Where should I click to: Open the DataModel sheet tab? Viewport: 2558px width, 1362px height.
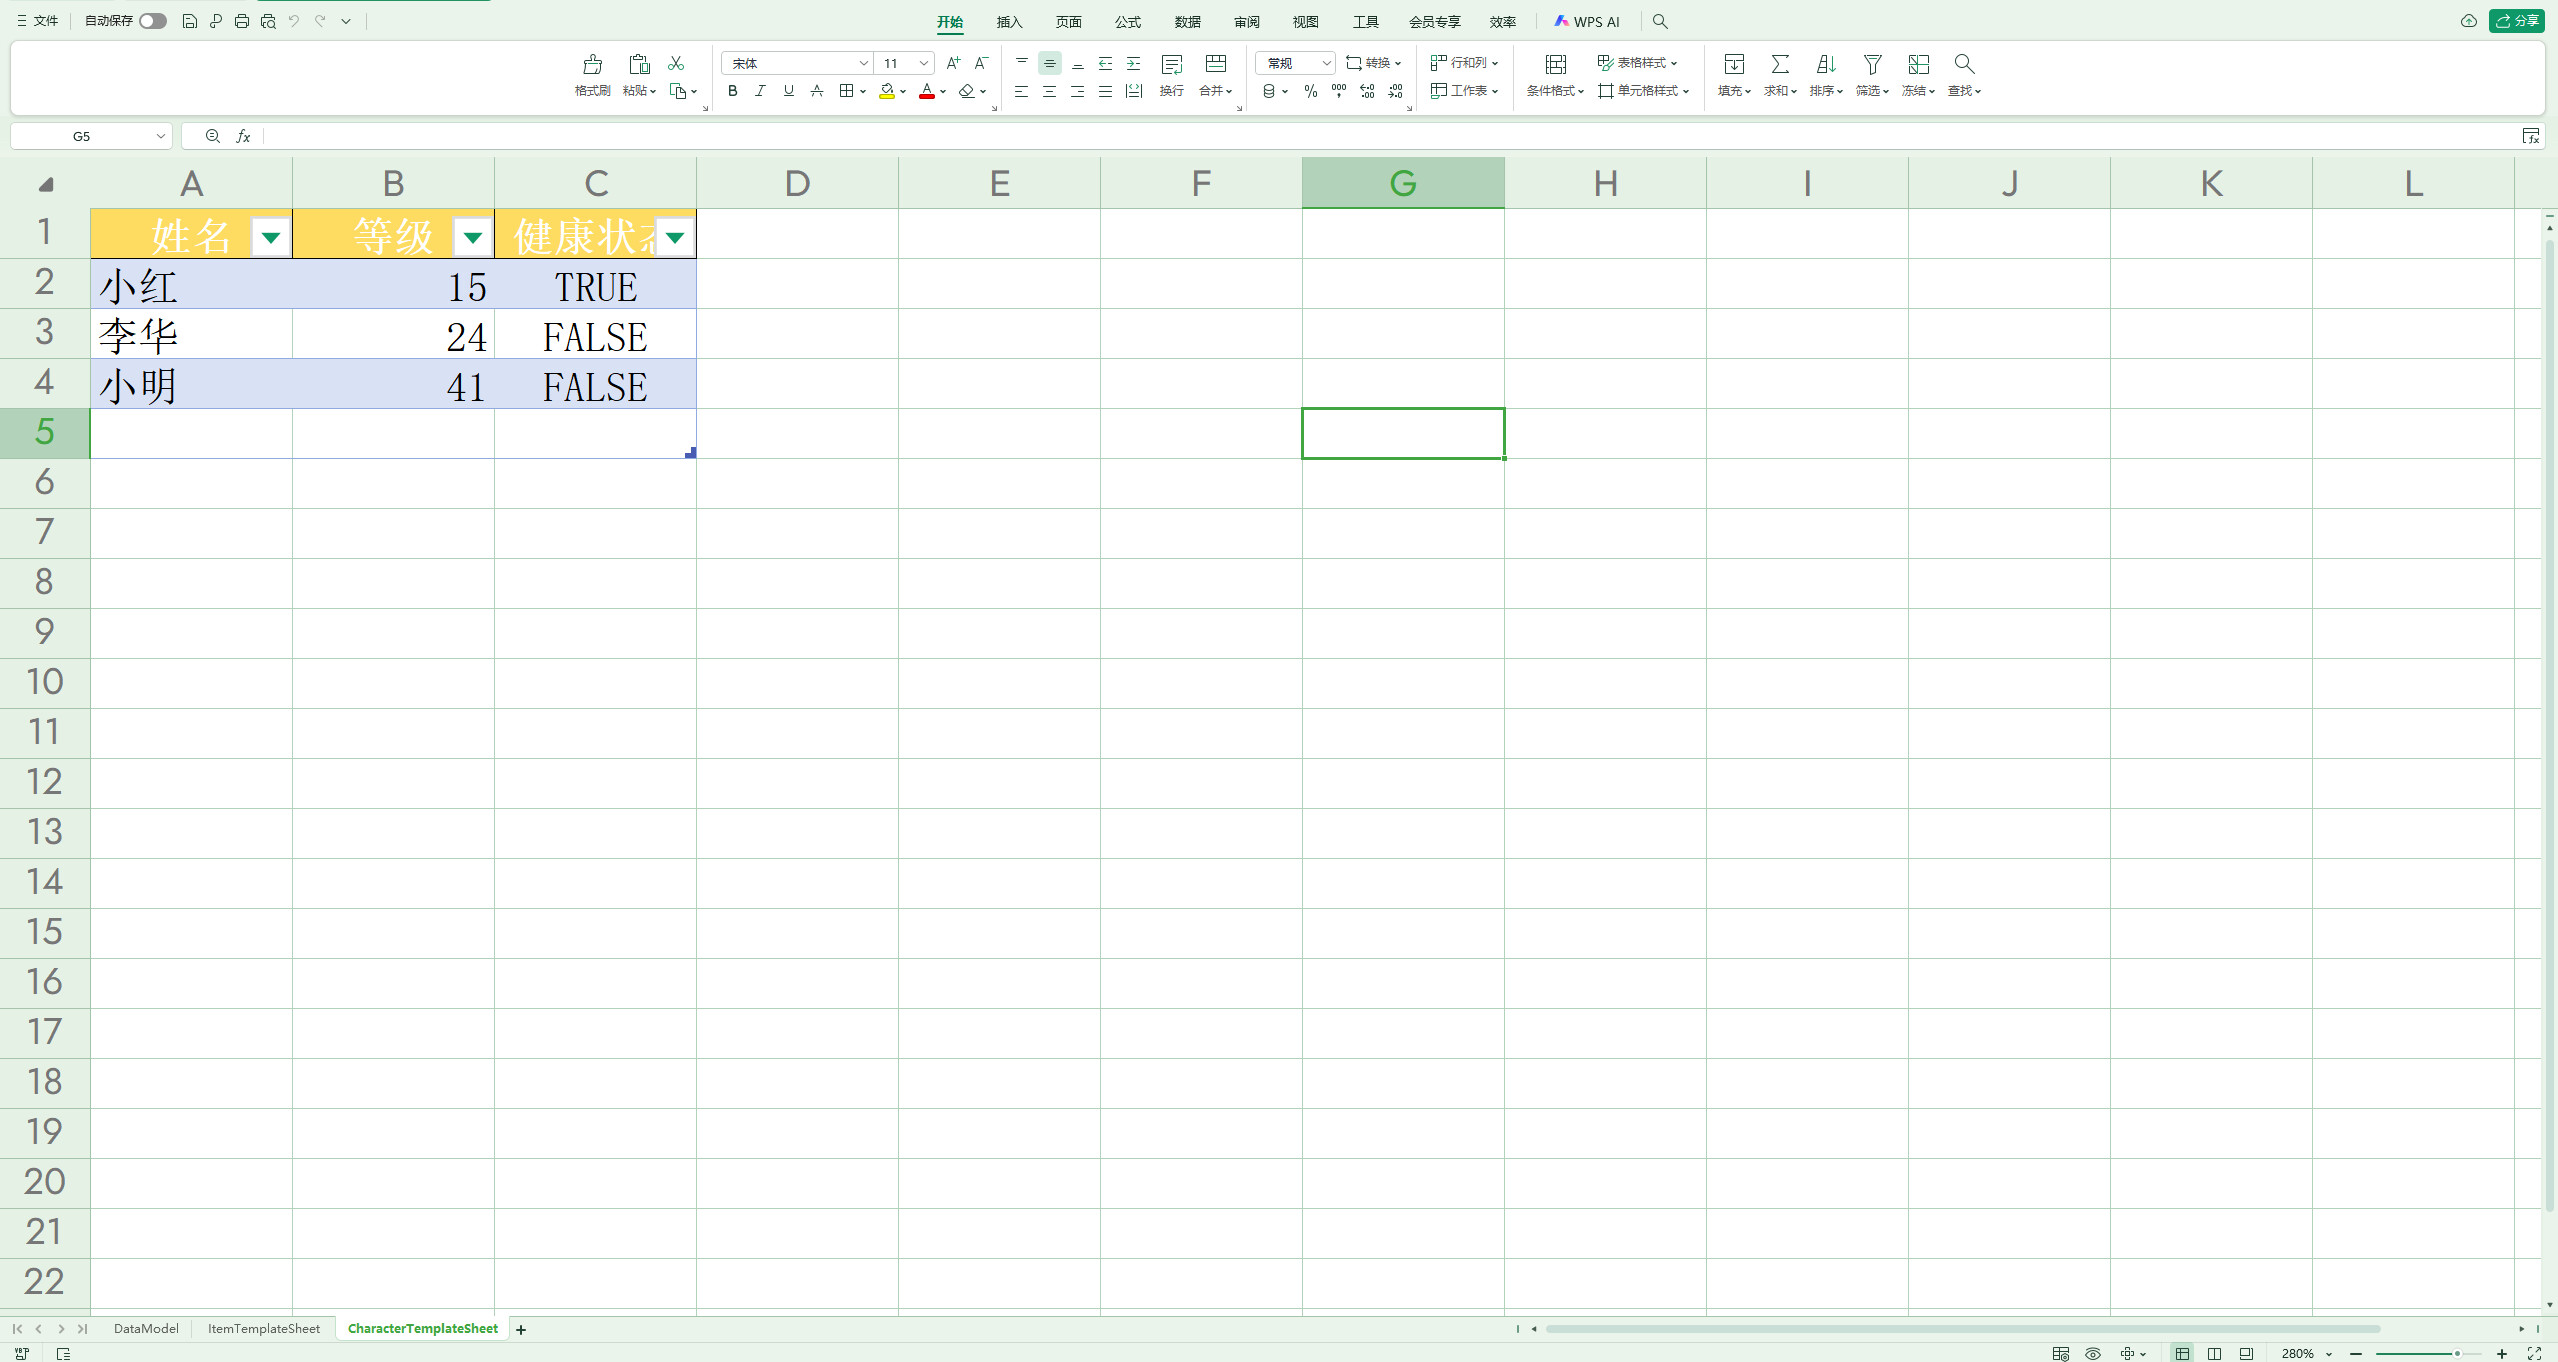coord(146,1328)
